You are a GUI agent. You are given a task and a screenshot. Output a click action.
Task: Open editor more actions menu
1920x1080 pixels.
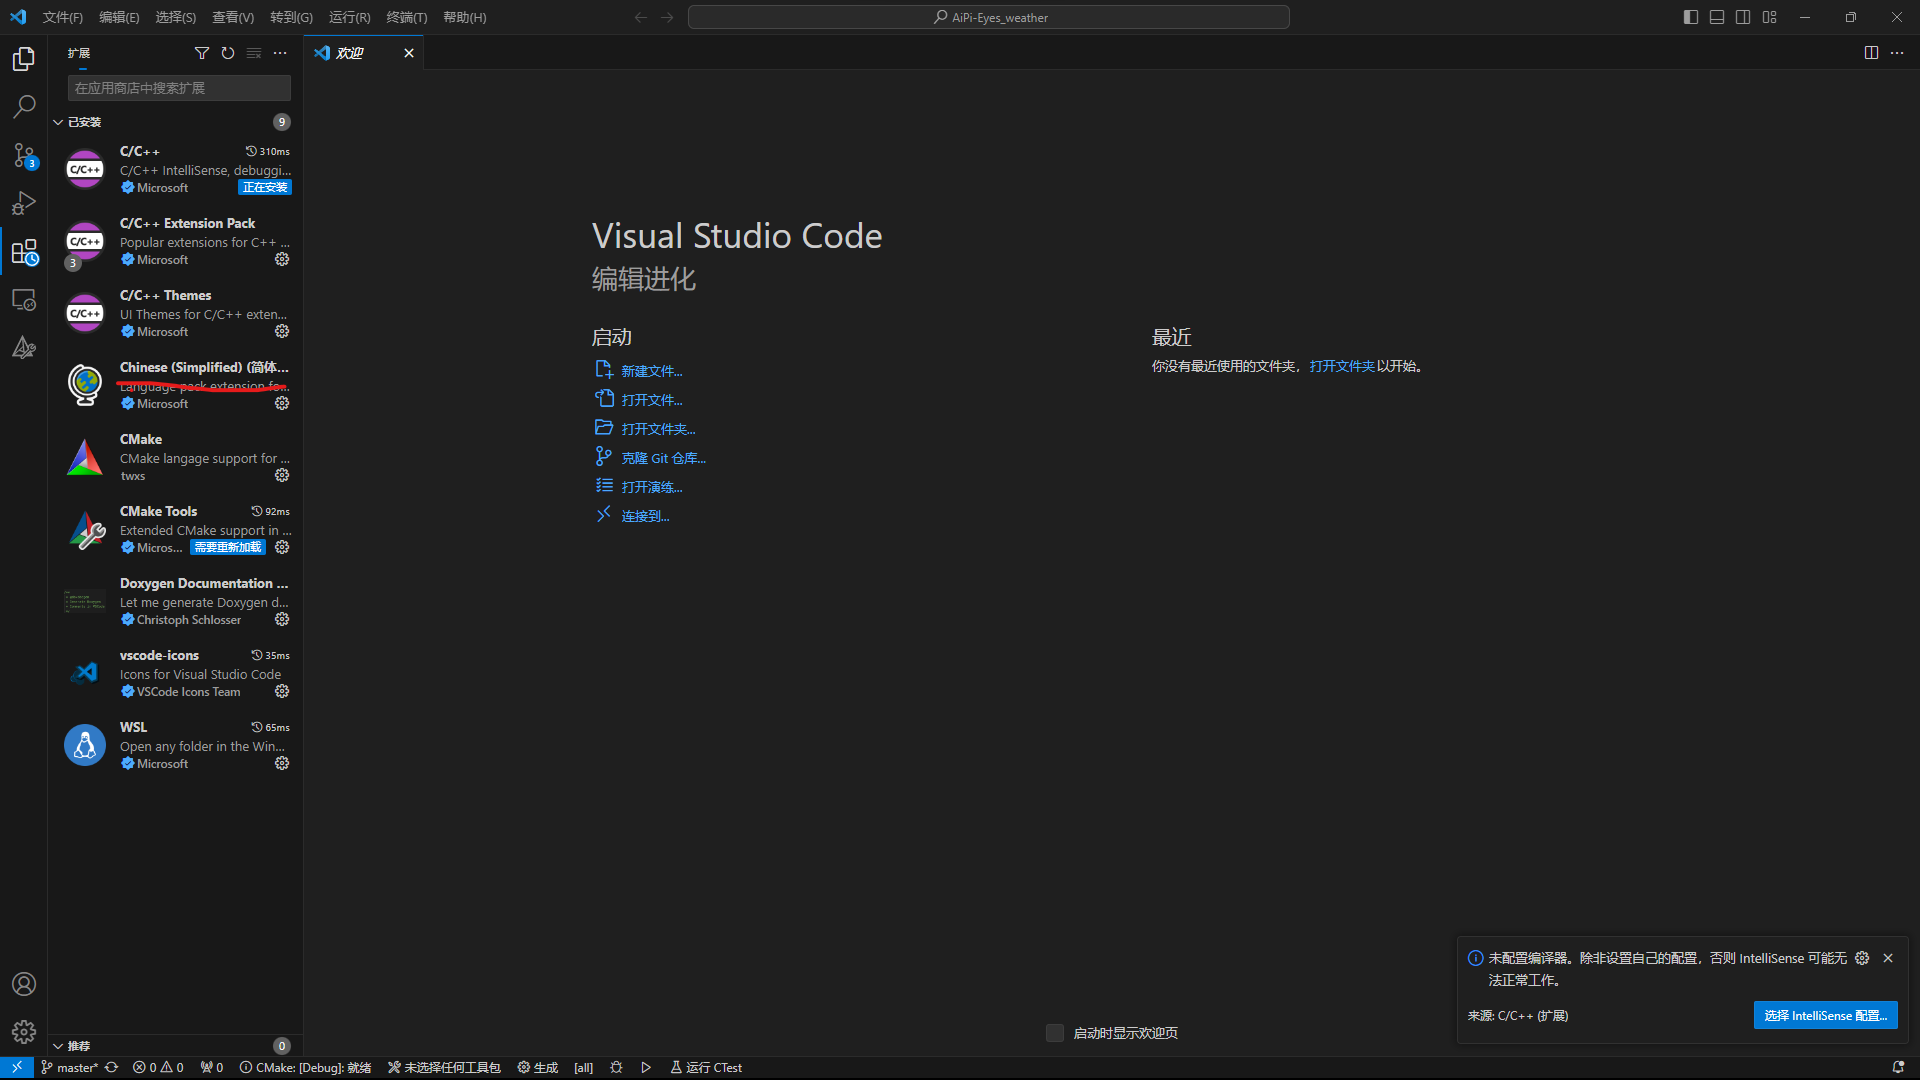pyautogui.click(x=1897, y=53)
